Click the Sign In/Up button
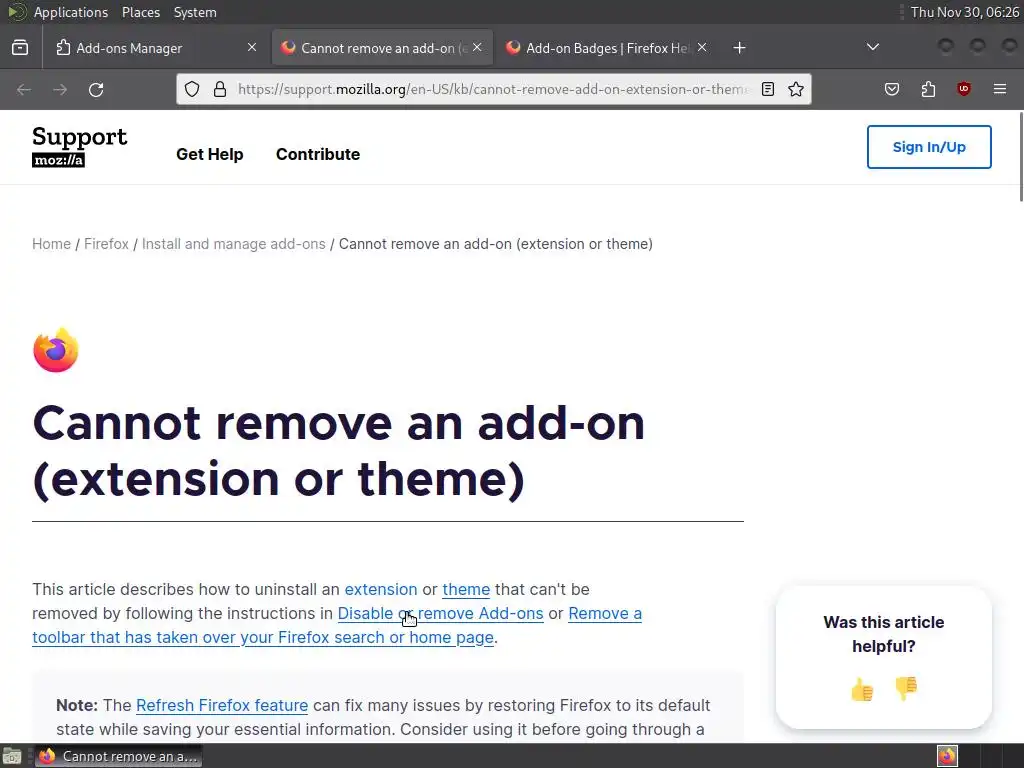The width and height of the screenshot is (1024, 768). (929, 147)
